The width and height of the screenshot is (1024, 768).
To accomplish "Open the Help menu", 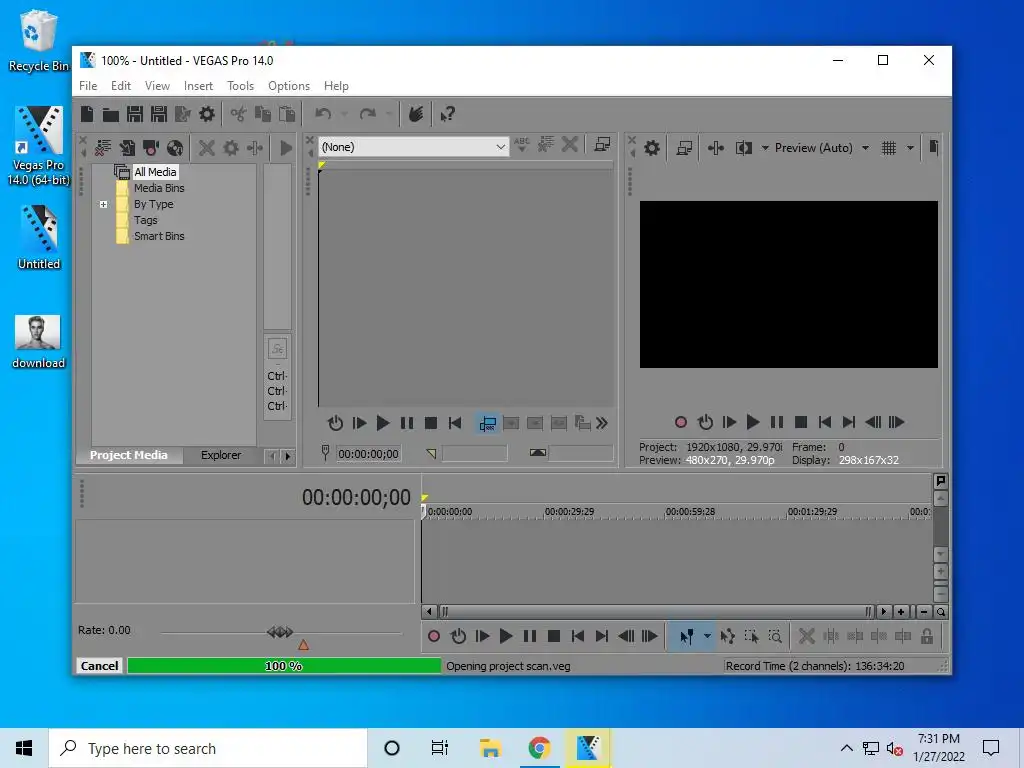I will click(x=336, y=86).
